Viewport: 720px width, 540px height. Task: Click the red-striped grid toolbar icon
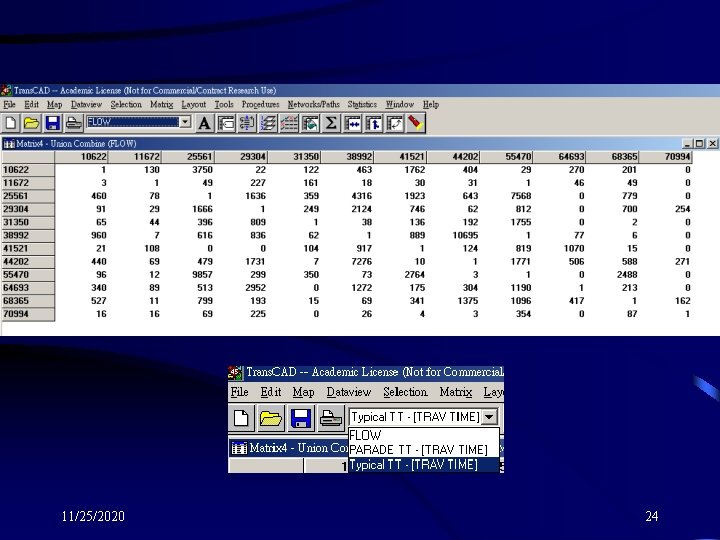pos(289,123)
